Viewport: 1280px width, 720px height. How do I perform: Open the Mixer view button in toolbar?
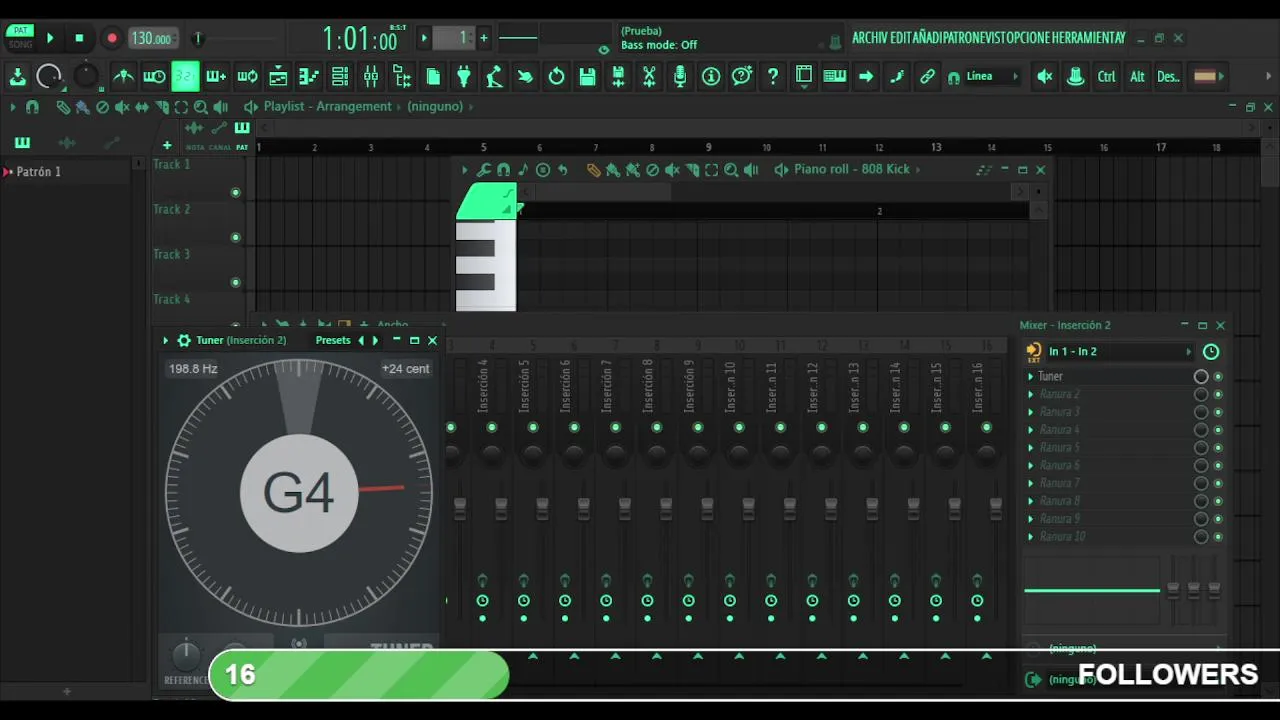pos(371,76)
